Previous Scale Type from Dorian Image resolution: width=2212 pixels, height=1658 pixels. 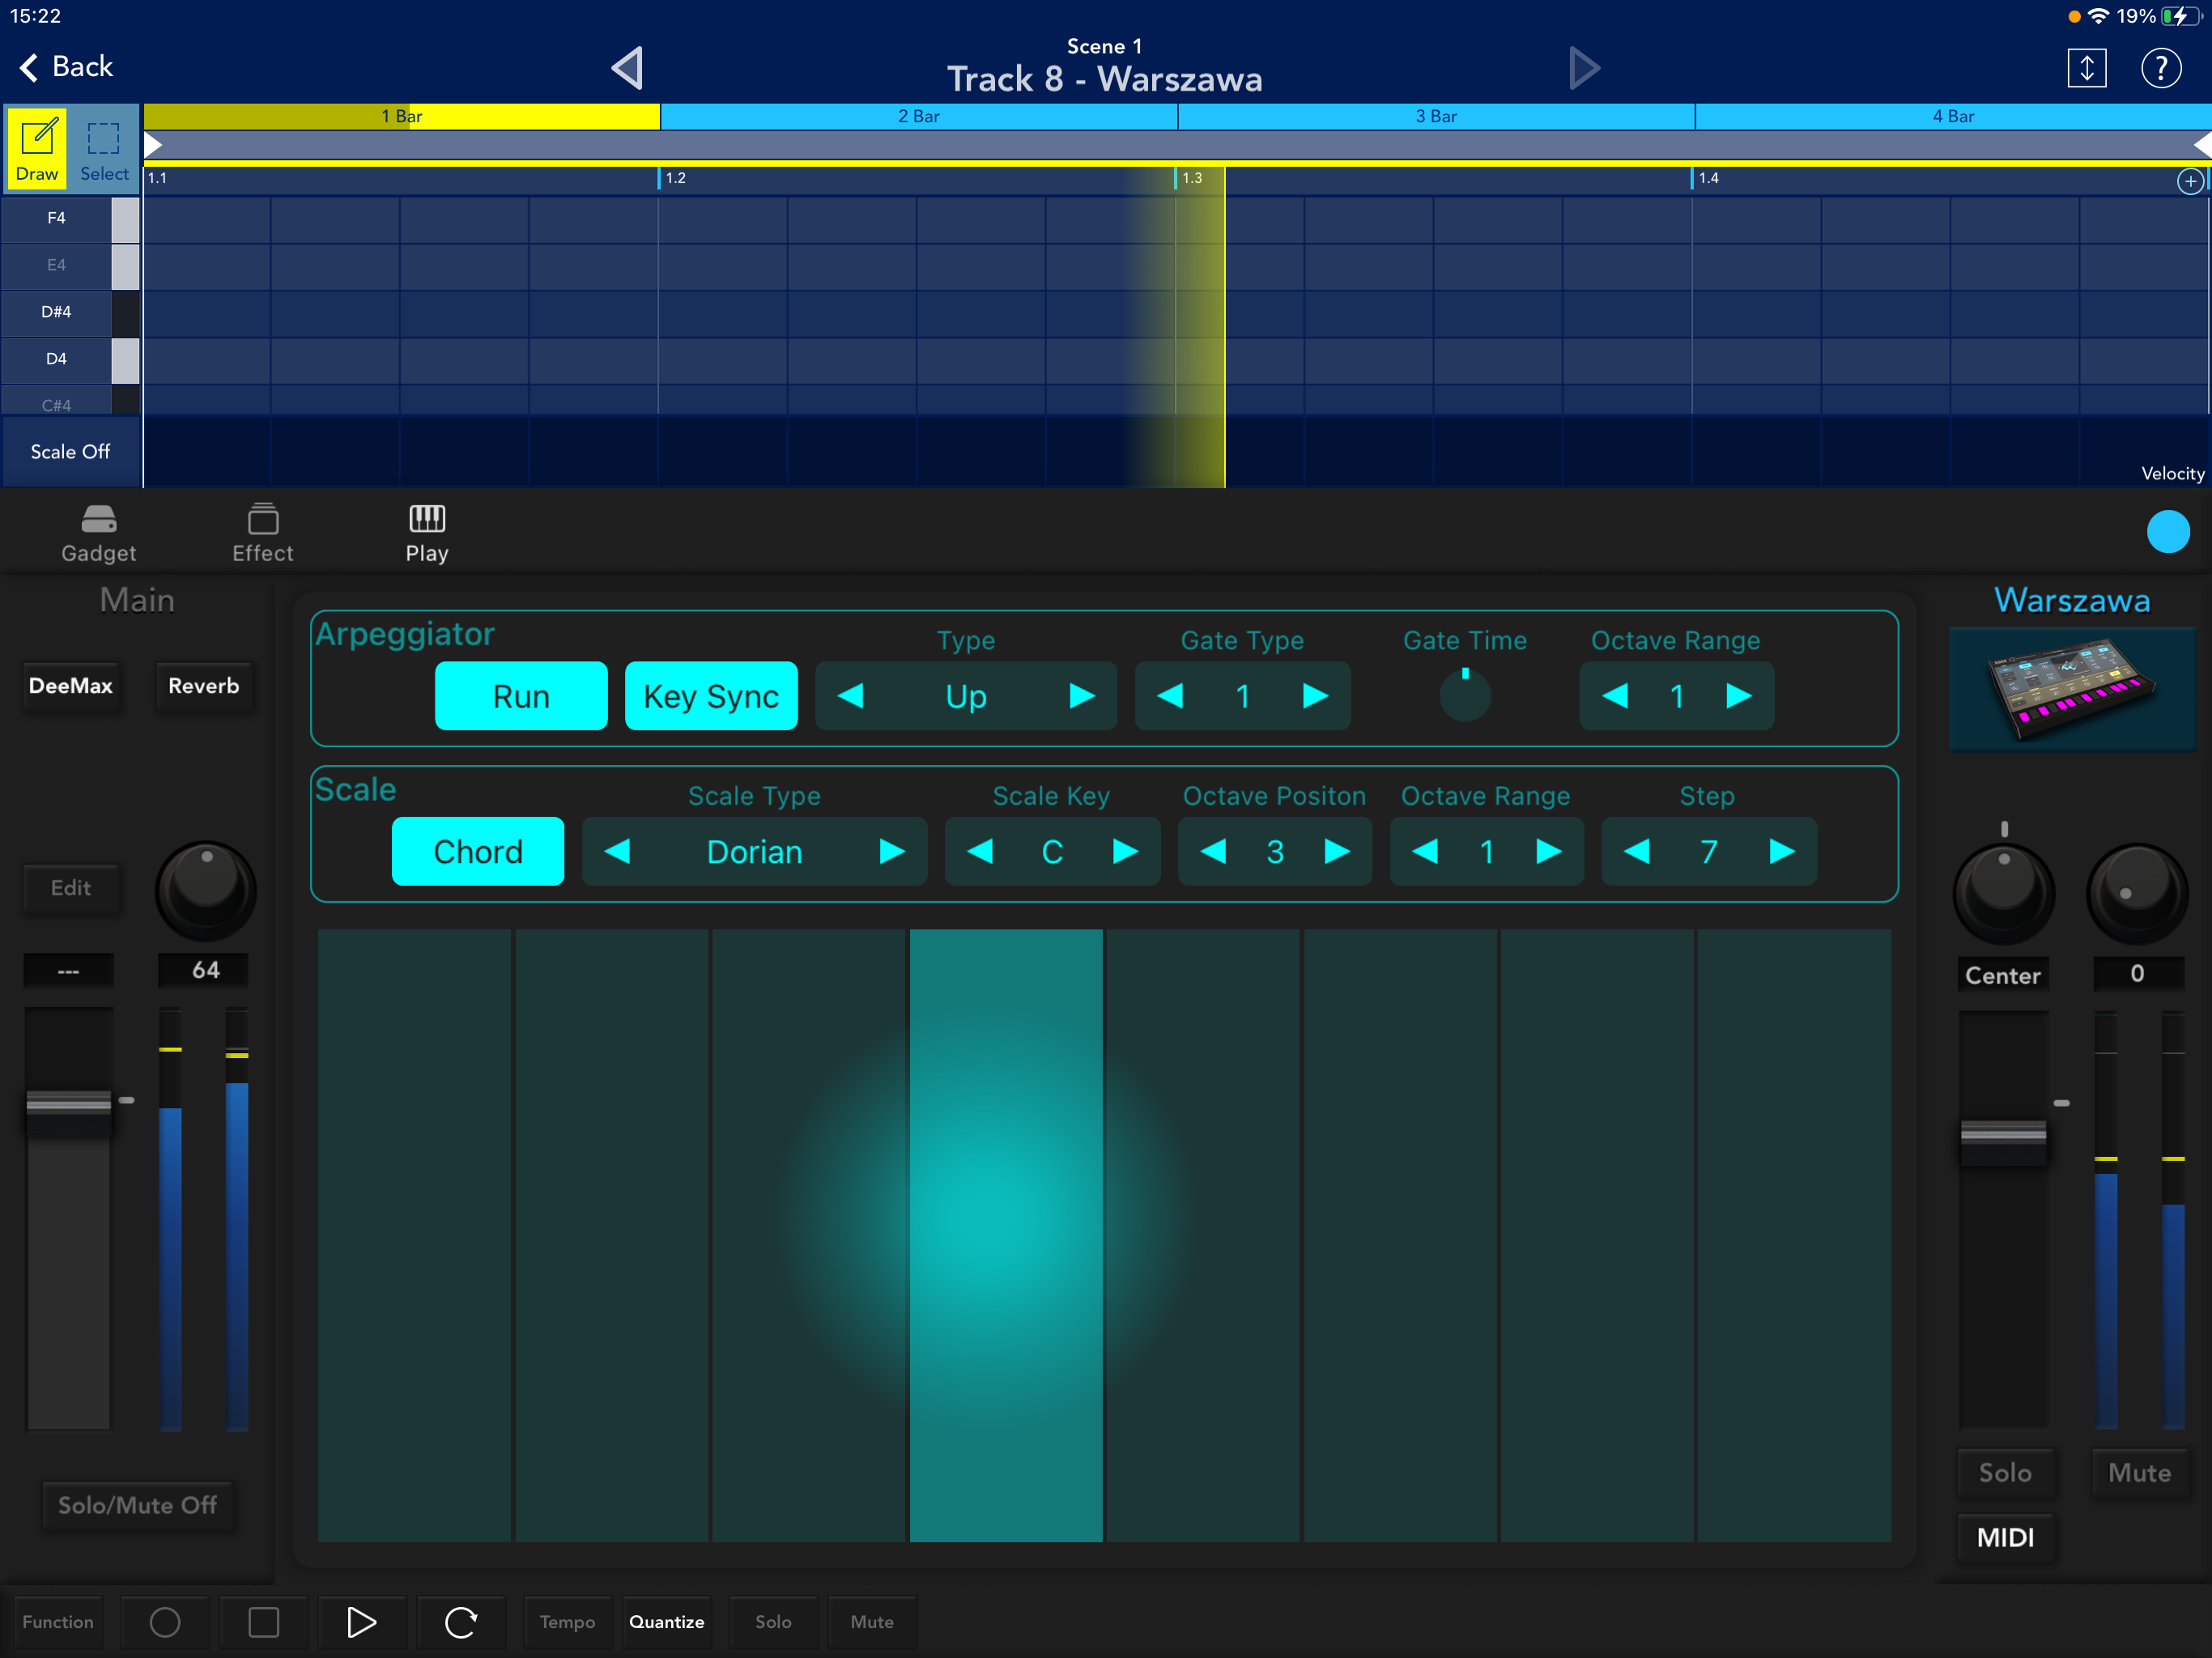[x=618, y=851]
